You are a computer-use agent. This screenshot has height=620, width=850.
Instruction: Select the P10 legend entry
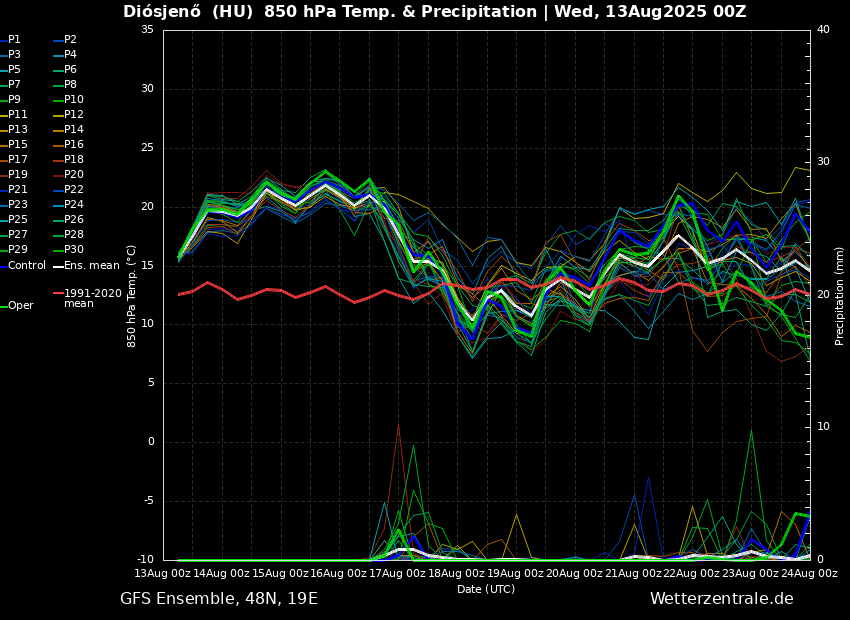coord(74,100)
